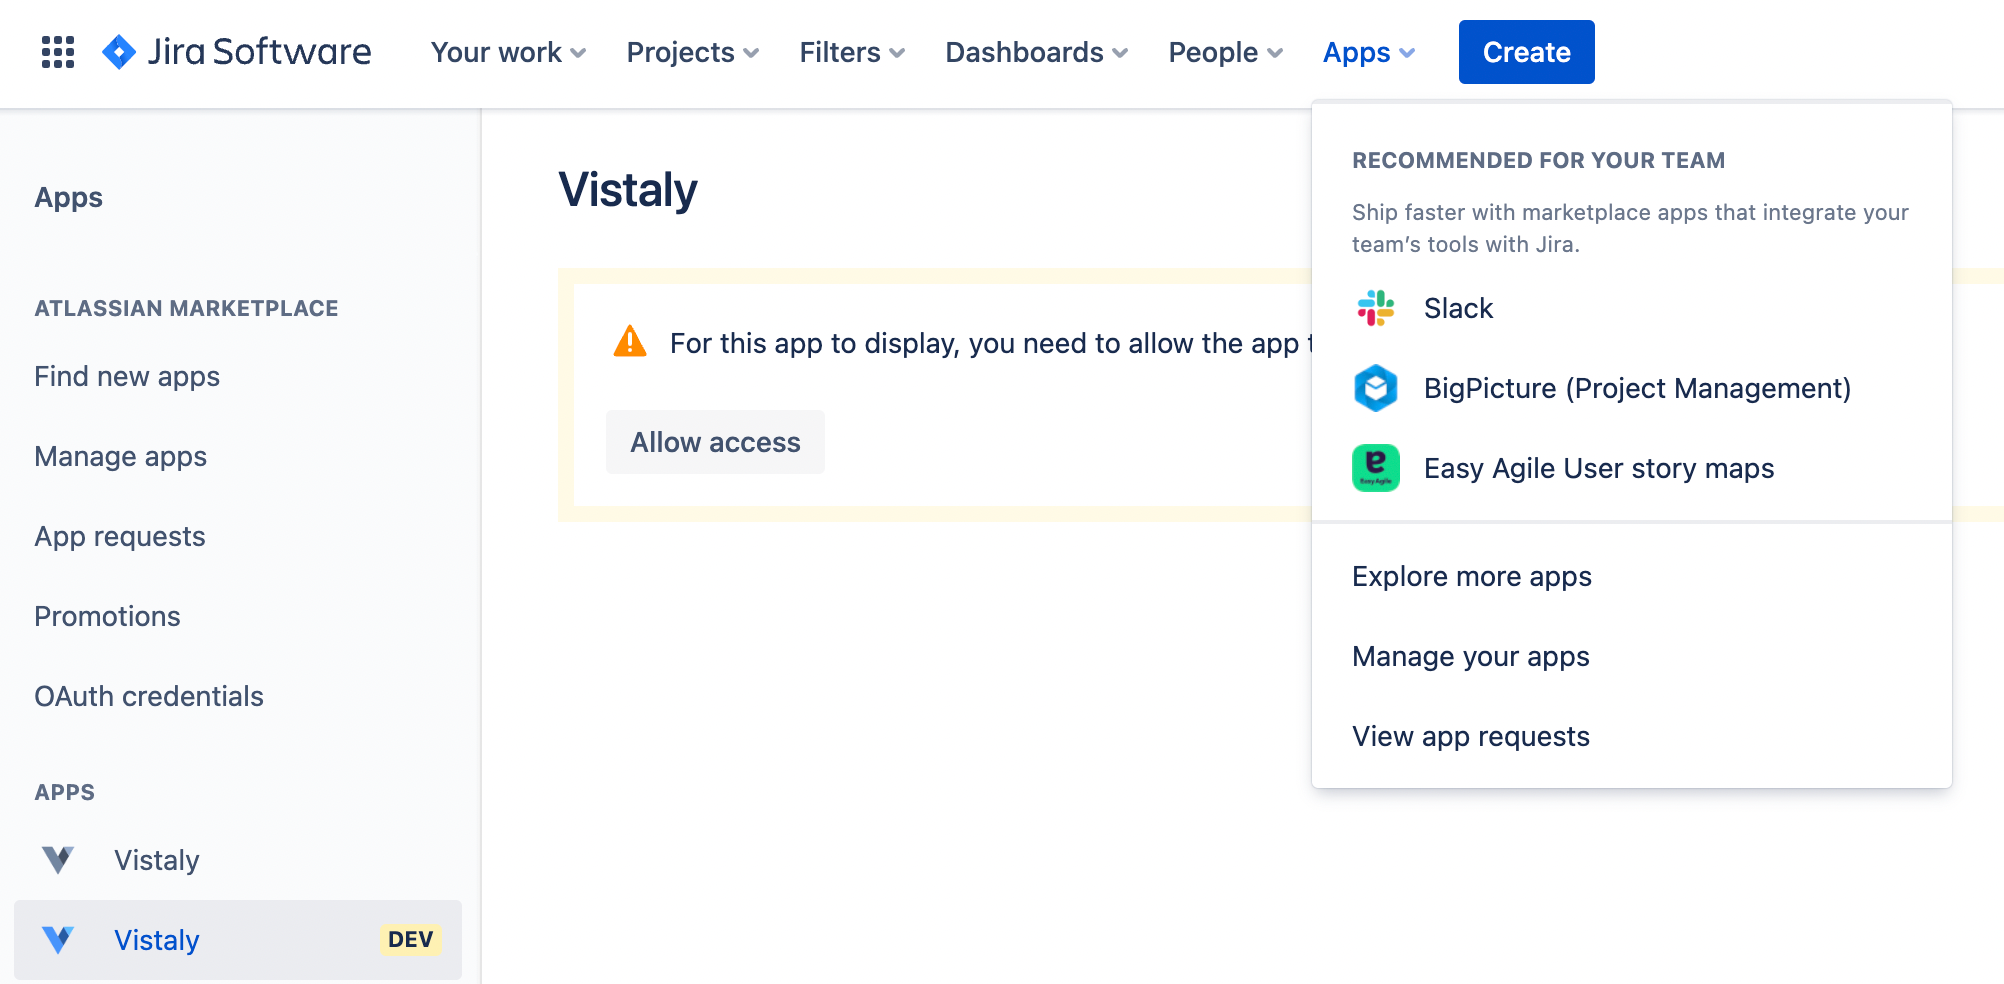
Task: Open Manage your apps menu entry
Action: (x=1632, y=656)
